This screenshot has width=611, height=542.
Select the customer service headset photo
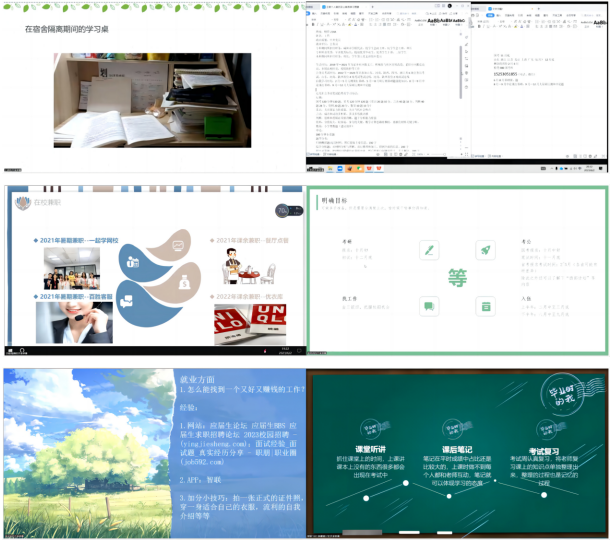[74, 323]
